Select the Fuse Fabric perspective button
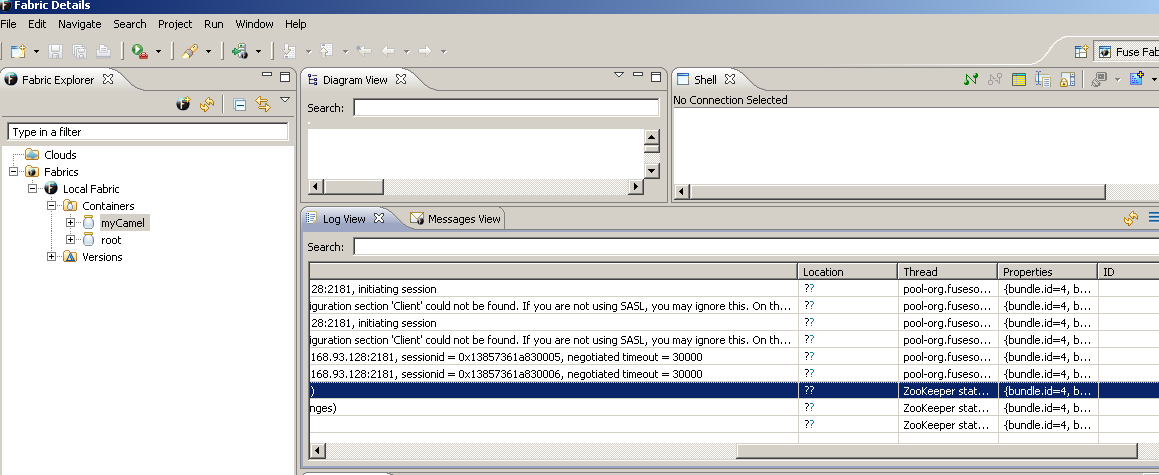The image size is (1159, 475). (x=1127, y=52)
